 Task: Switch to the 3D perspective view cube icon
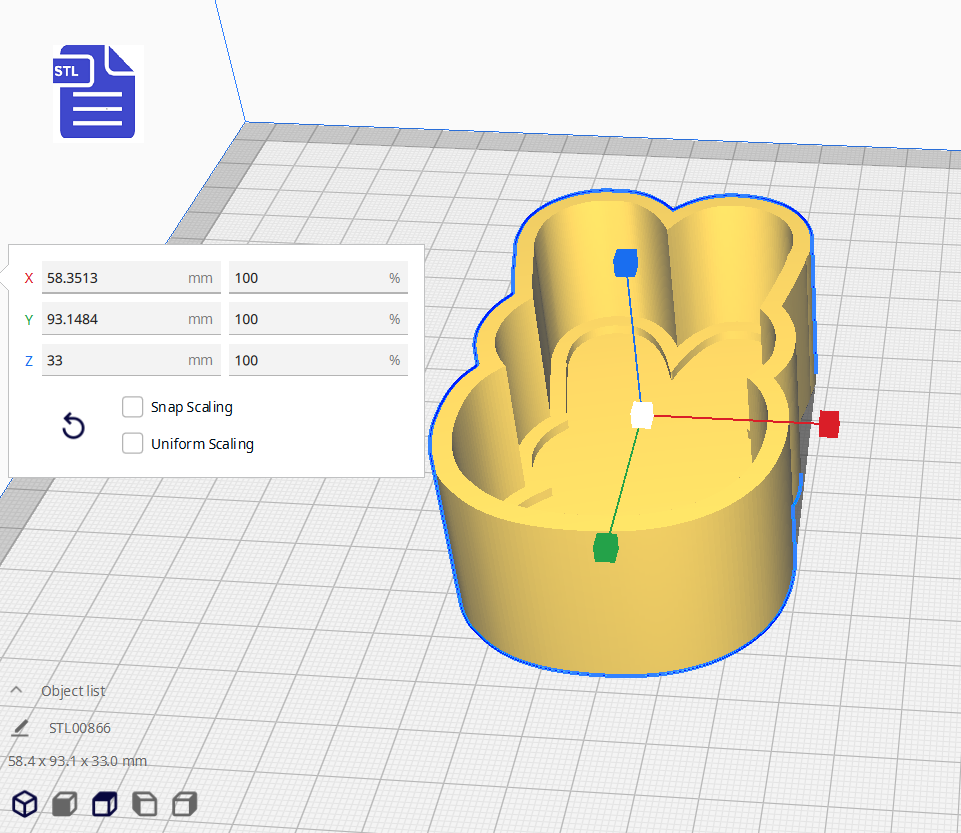(25, 803)
